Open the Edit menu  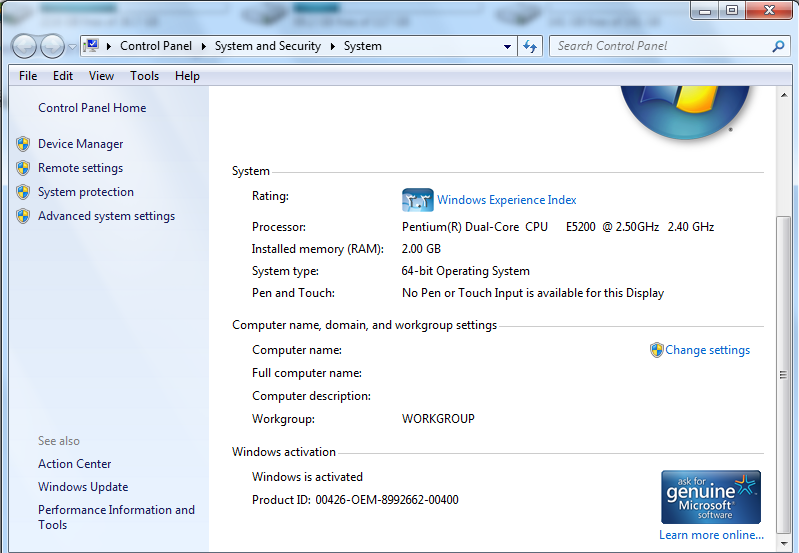[x=63, y=76]
